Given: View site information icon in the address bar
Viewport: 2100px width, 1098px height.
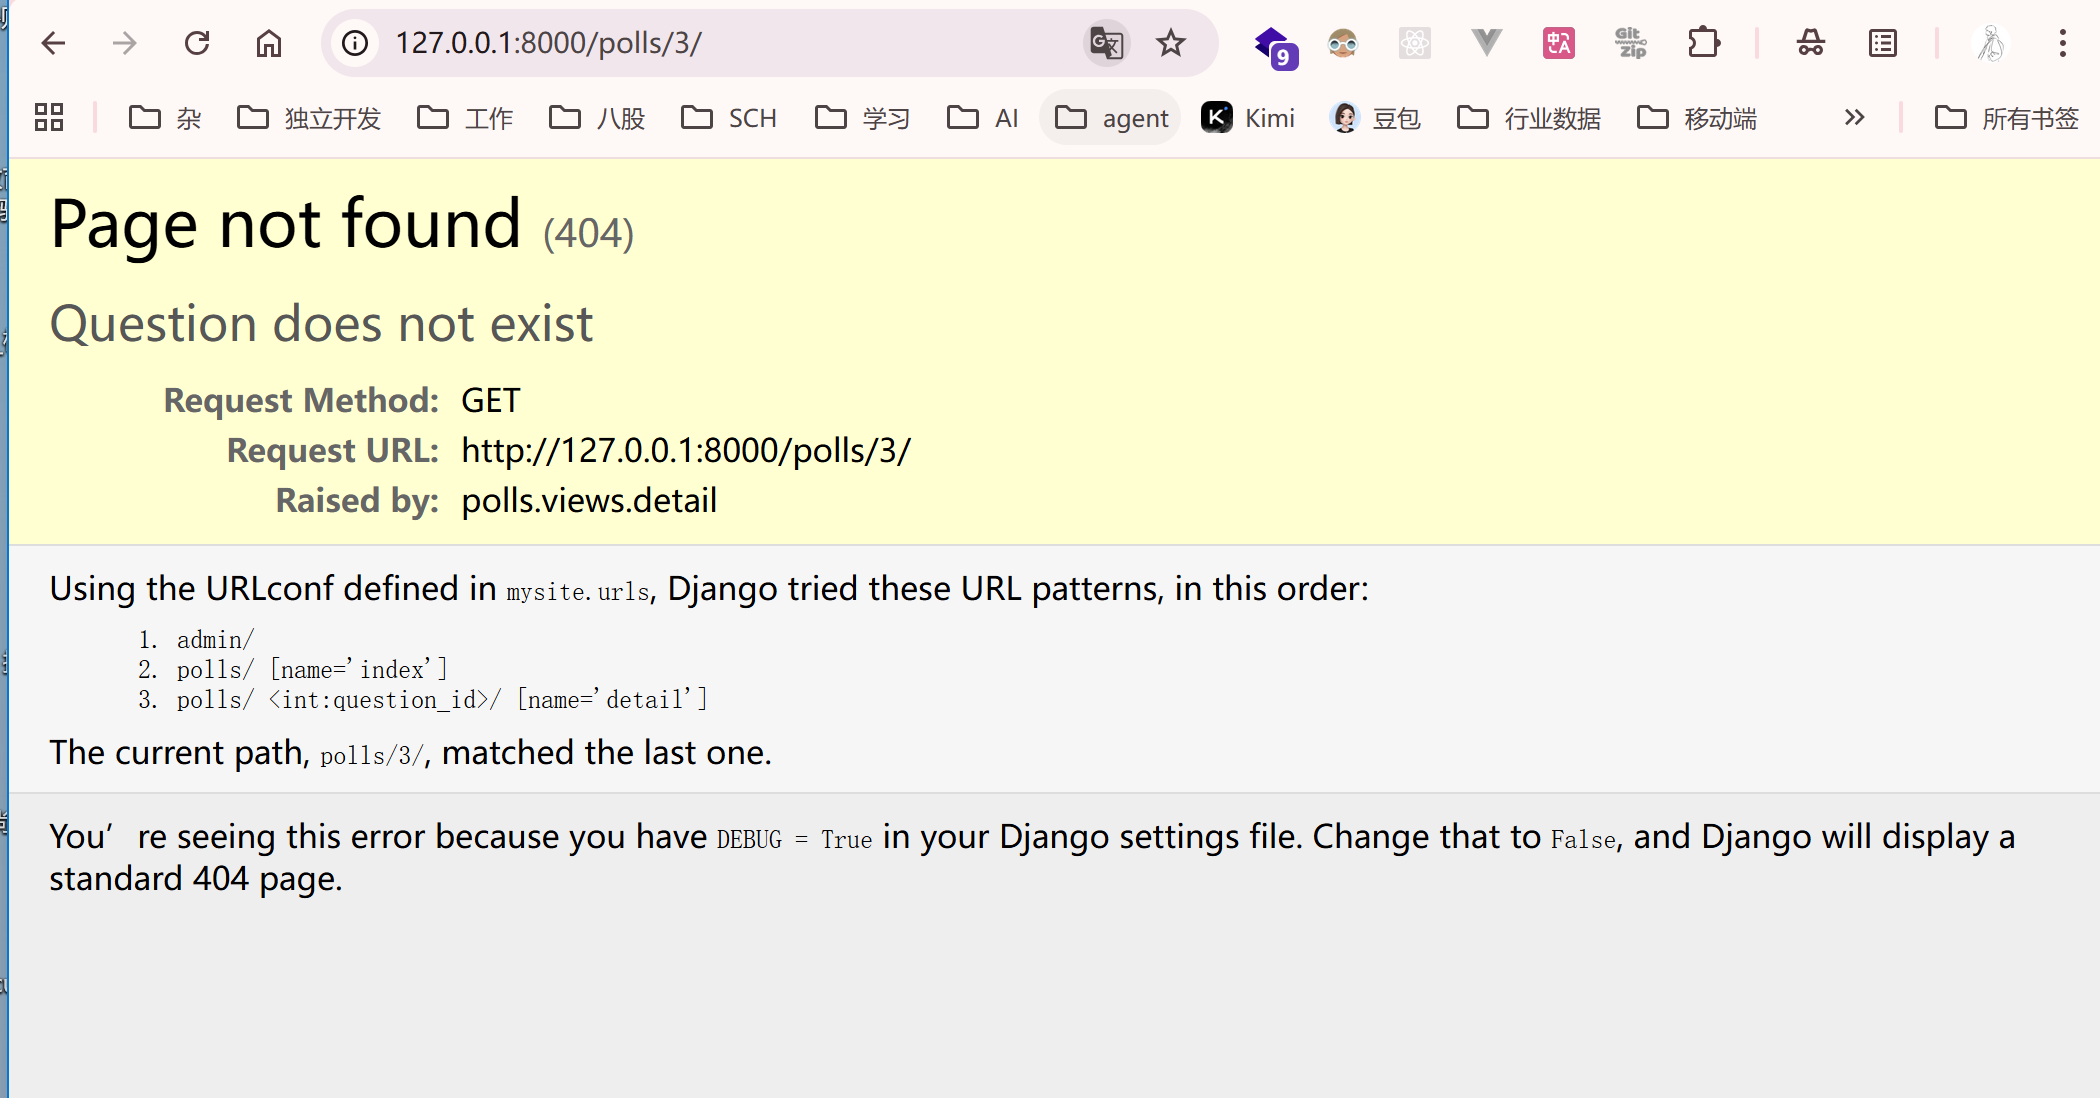Looking at the screenshot, I should [355, 43].
